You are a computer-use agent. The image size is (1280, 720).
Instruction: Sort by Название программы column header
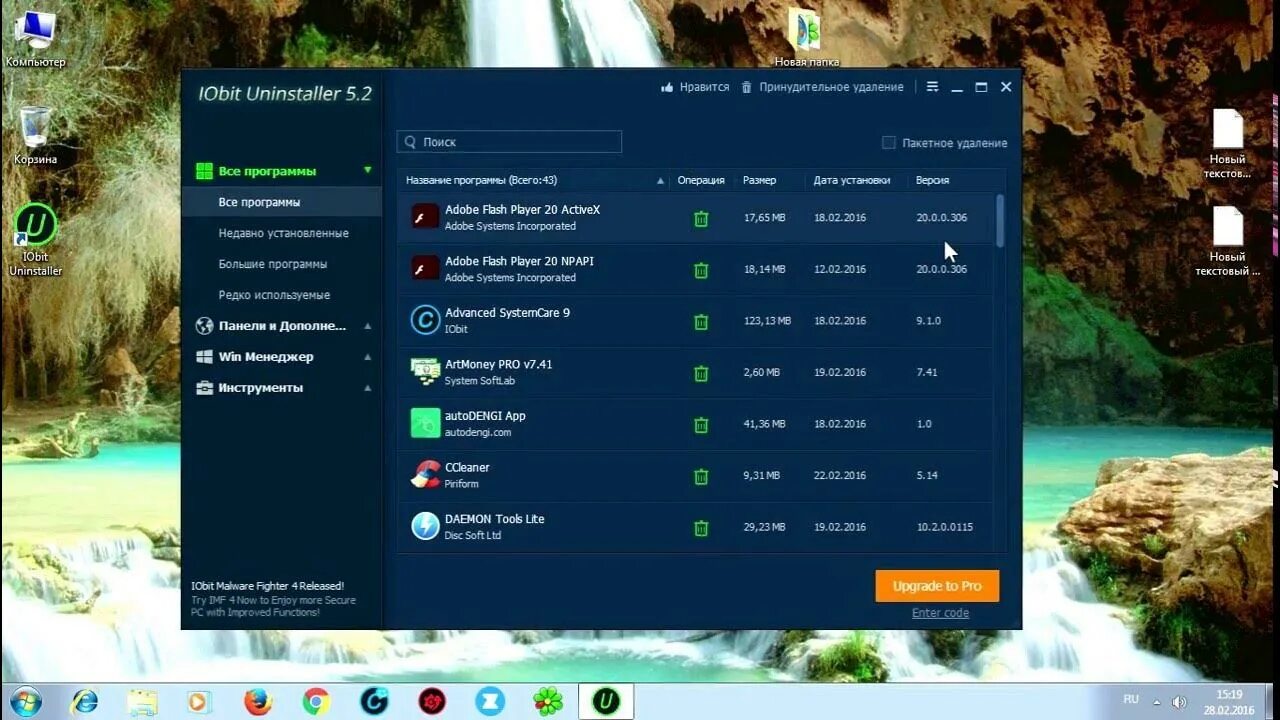(481, 180)
